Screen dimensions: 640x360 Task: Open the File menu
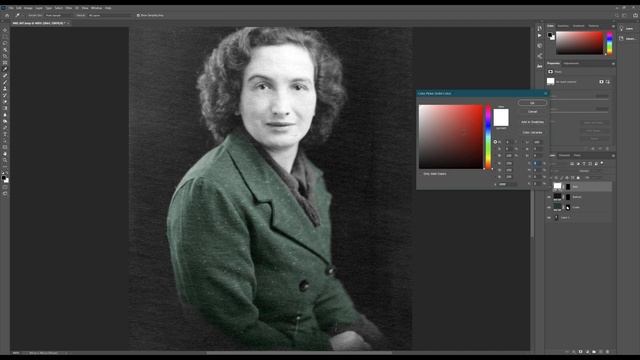(x=11, y=8)
